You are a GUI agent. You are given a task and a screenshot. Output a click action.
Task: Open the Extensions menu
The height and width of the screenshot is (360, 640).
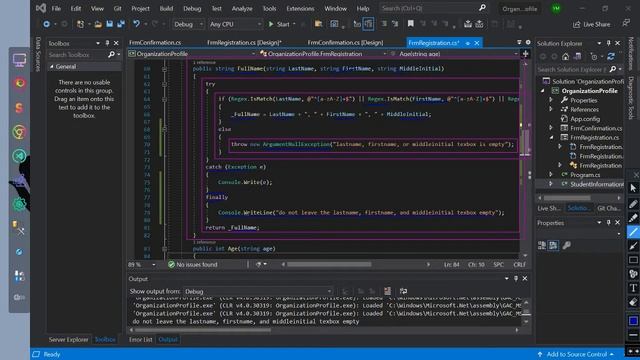point(300,8)
